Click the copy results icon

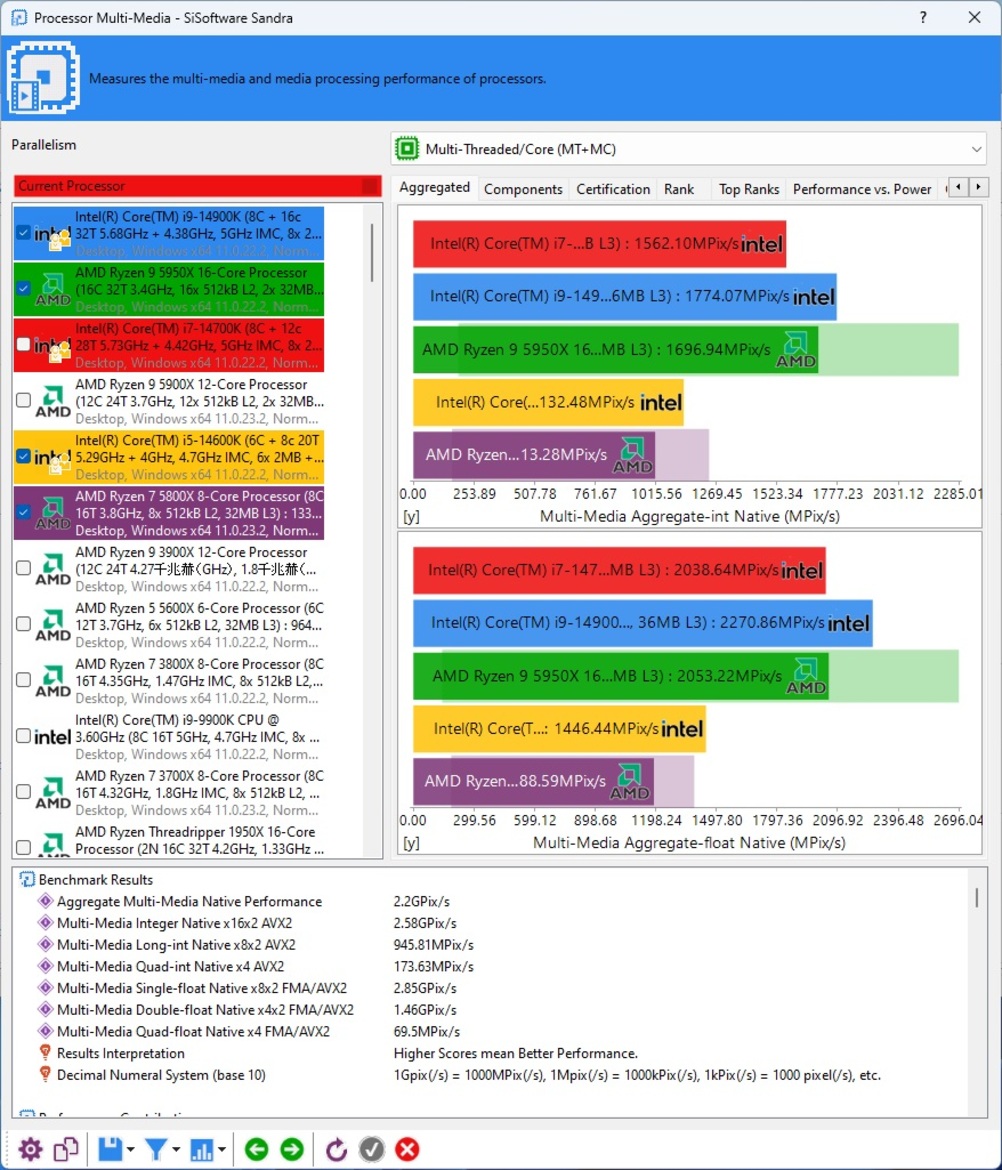coord(66,1149)
